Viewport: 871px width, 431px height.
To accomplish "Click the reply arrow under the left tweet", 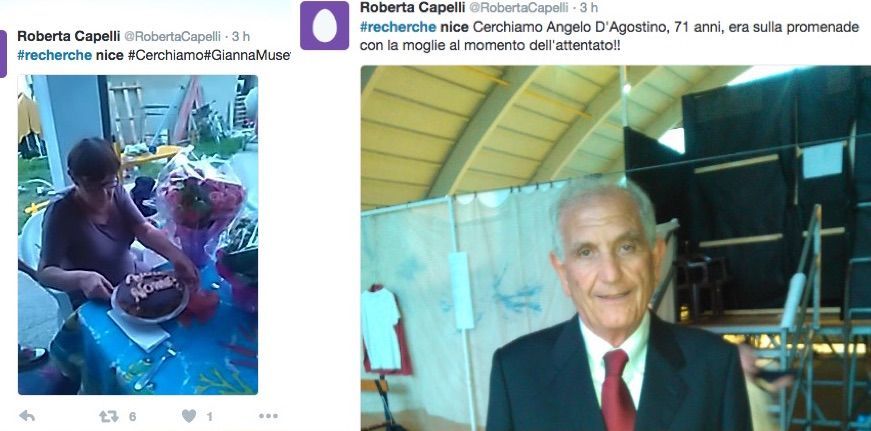I will pos(27,415).
